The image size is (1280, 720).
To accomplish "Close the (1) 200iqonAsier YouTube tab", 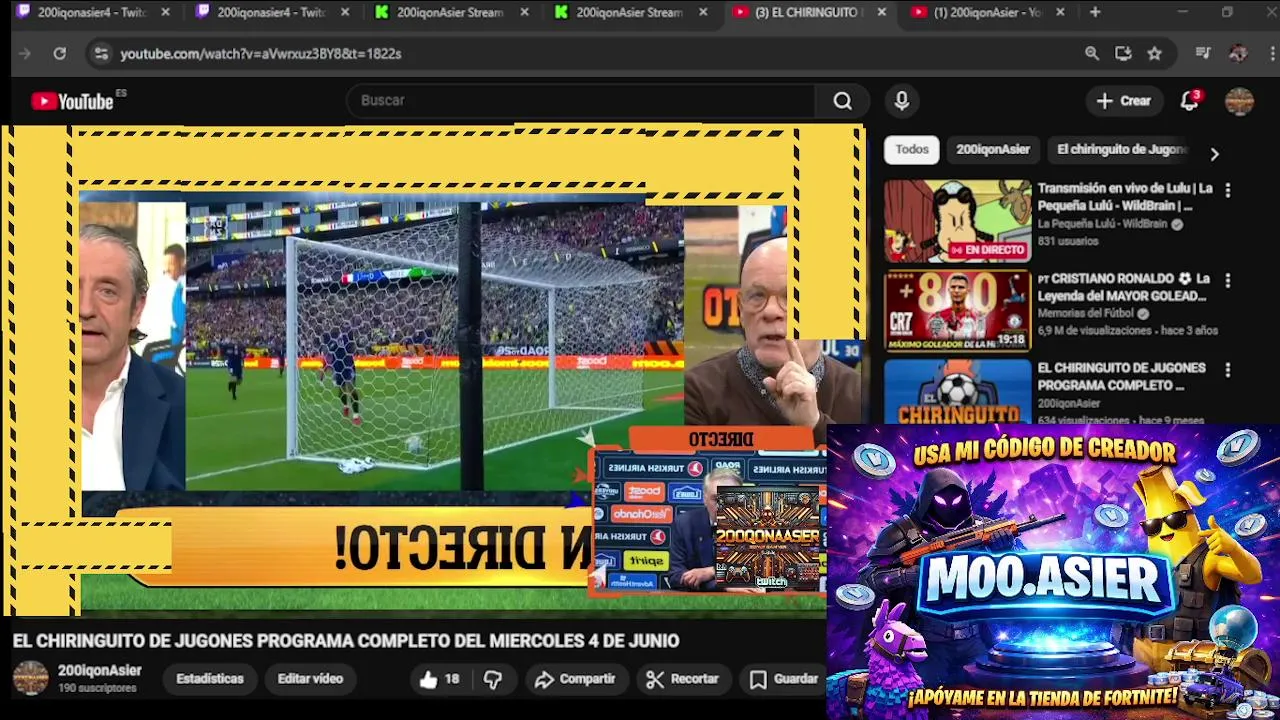I will coord(1060,12).
